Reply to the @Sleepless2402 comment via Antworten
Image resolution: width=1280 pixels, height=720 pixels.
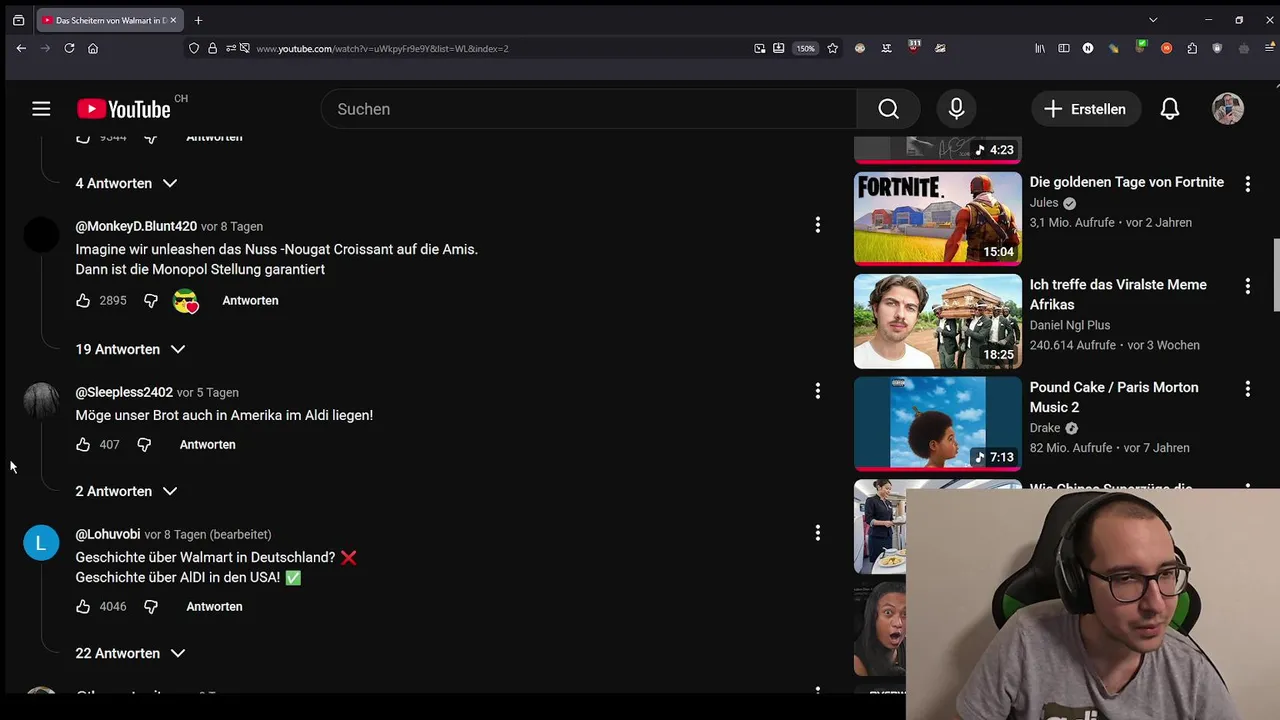207,444
